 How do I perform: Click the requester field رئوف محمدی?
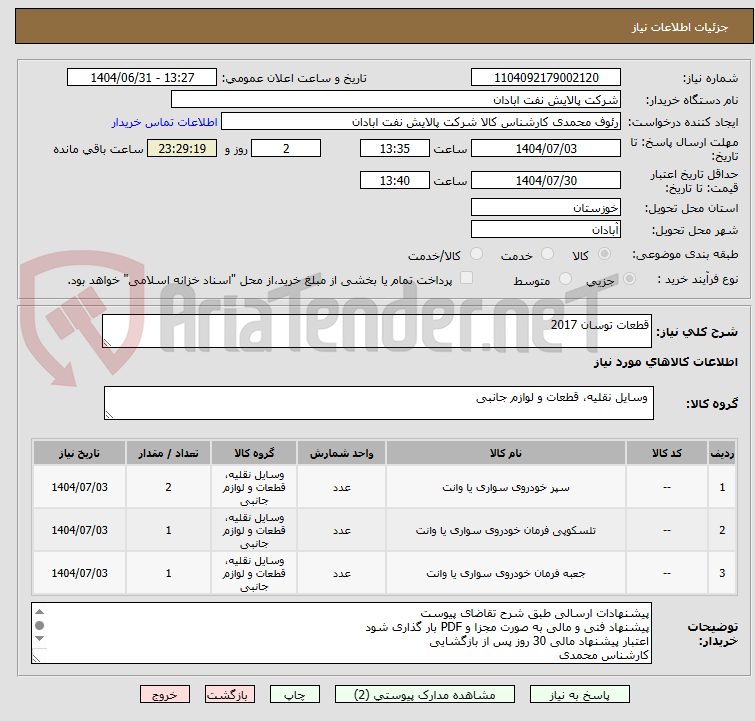tap(421, 122)
